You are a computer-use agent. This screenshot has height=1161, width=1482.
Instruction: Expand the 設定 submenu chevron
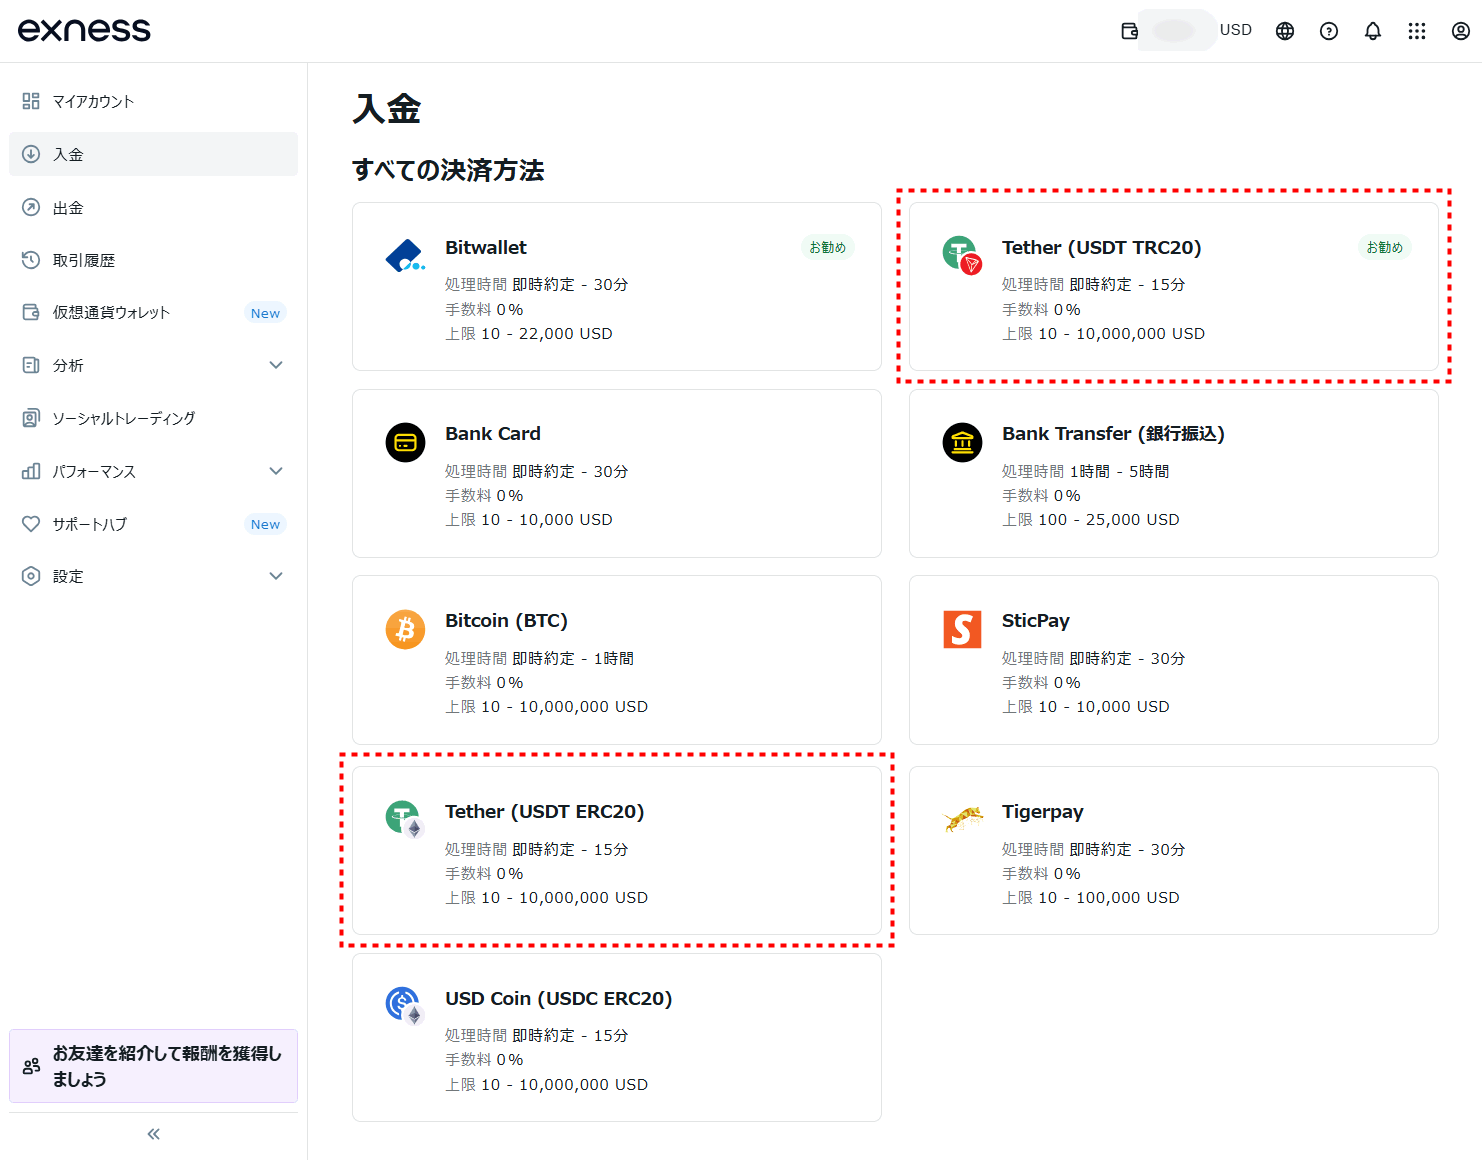pos(276,576)
